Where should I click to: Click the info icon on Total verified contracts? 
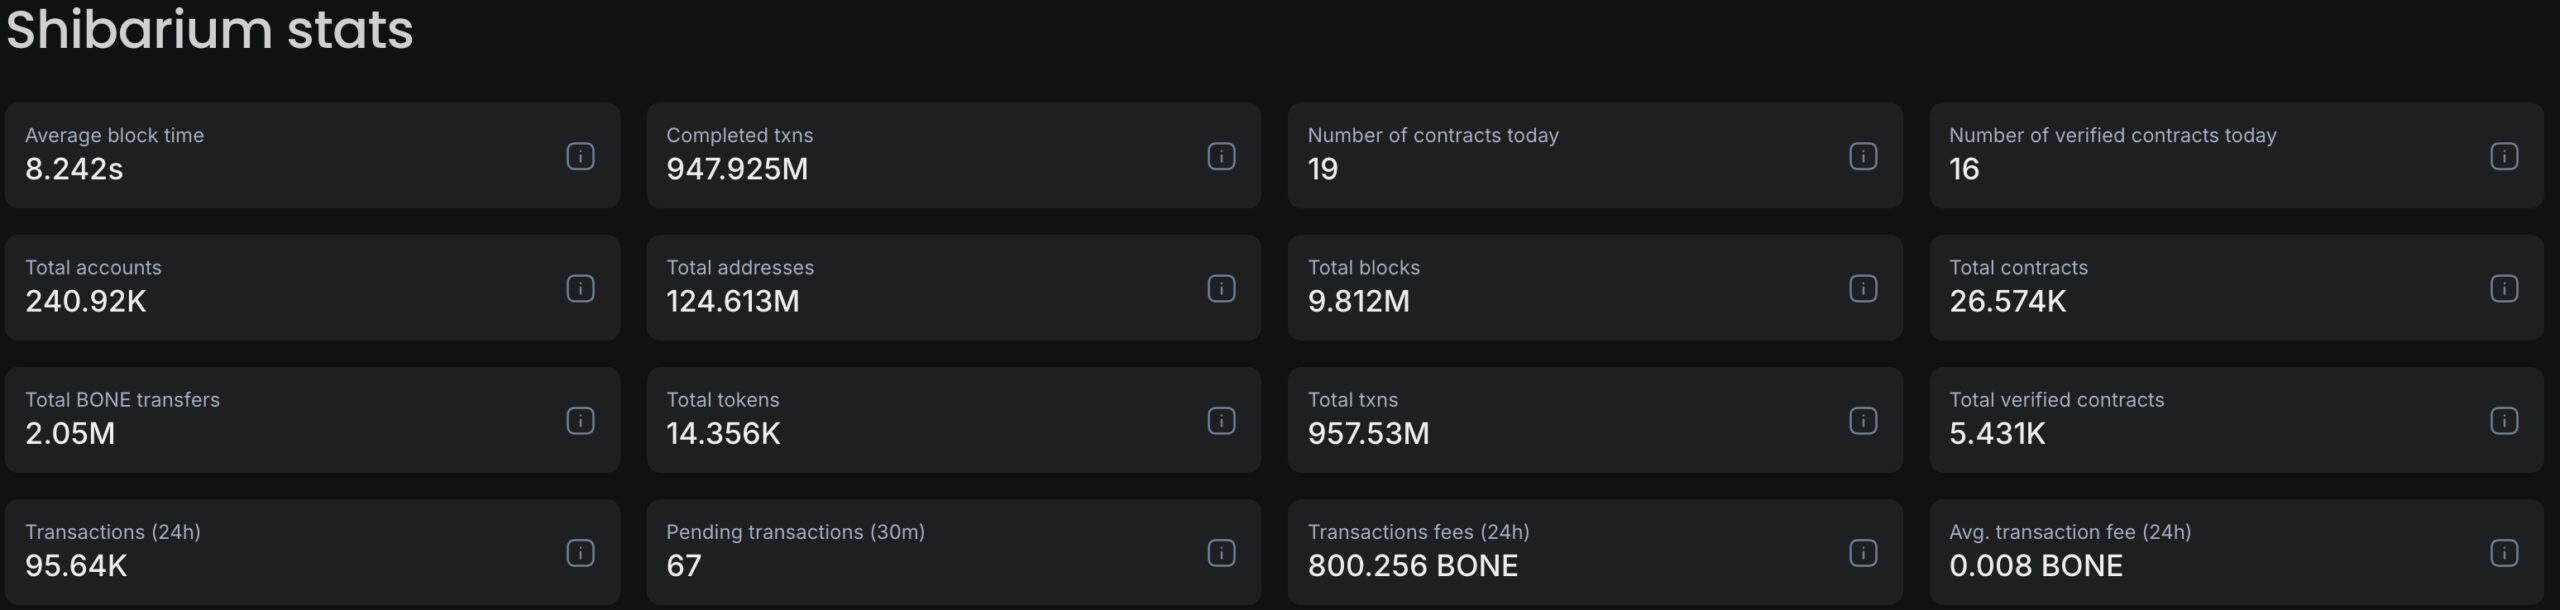coord(2503,420)
